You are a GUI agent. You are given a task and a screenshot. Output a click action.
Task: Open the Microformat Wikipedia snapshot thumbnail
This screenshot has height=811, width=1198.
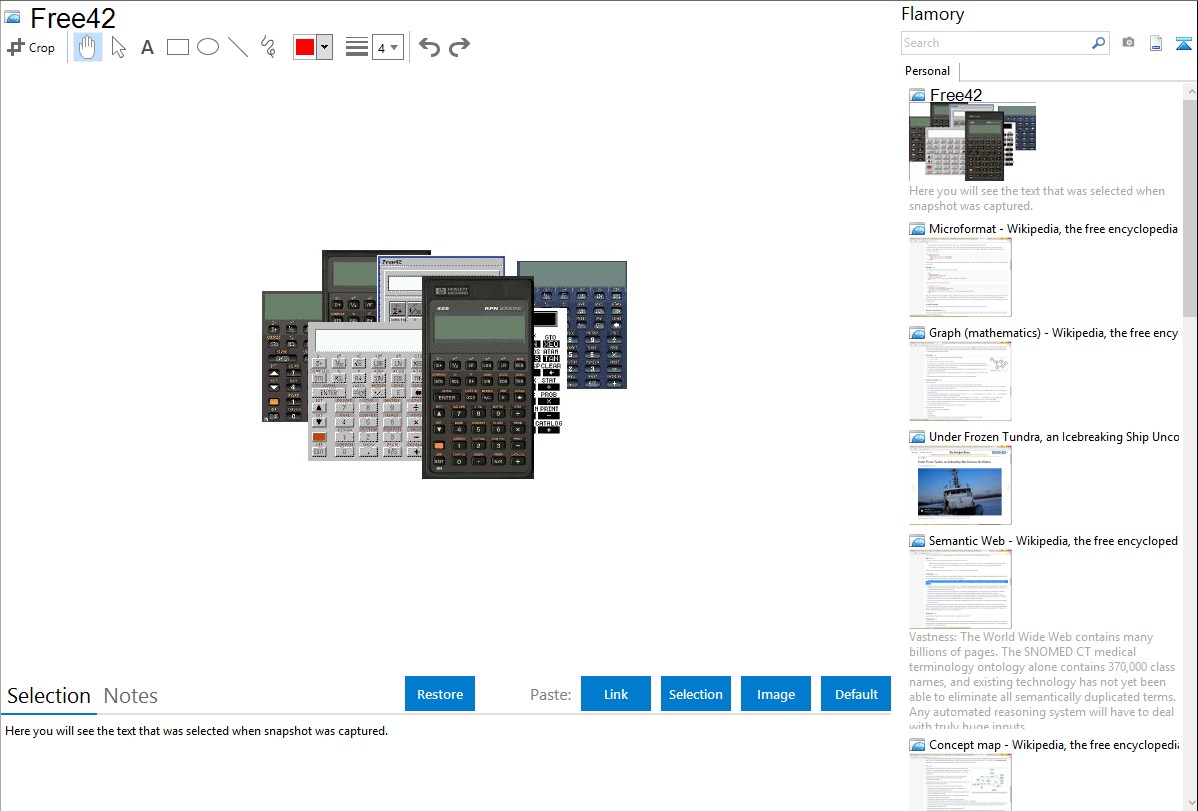pos(960,277)
